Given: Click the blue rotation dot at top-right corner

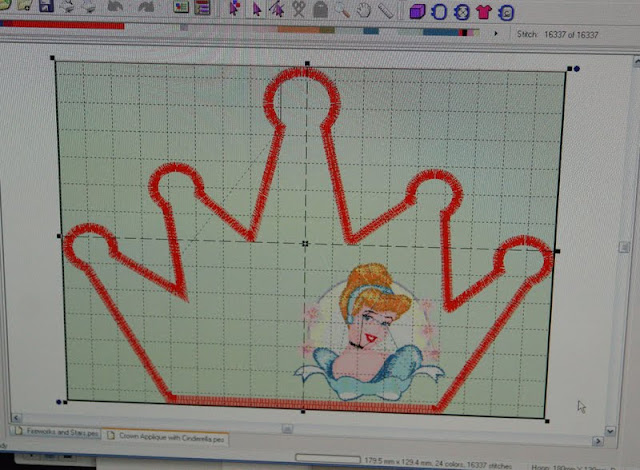Looking at the screenshot, I should tap(577, 69).
